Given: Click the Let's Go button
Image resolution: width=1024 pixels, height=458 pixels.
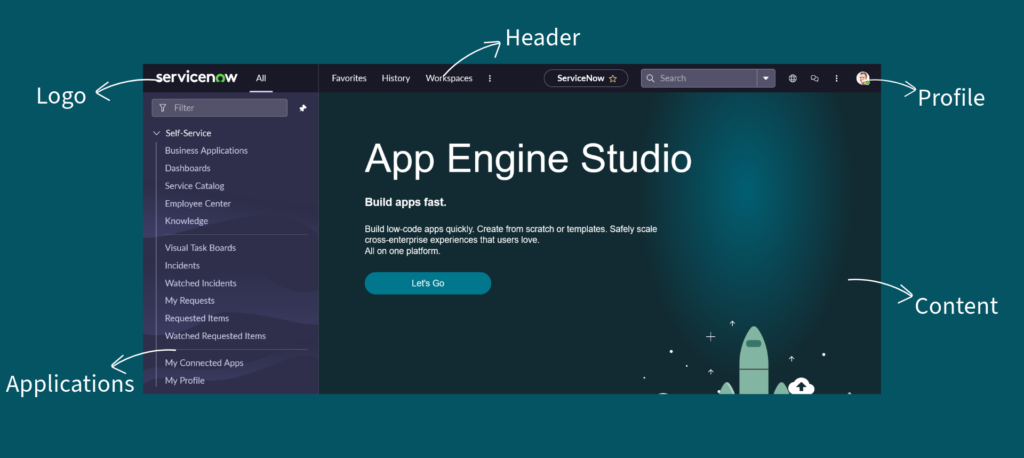Looking at the screenshot, I should click(428, 284).
